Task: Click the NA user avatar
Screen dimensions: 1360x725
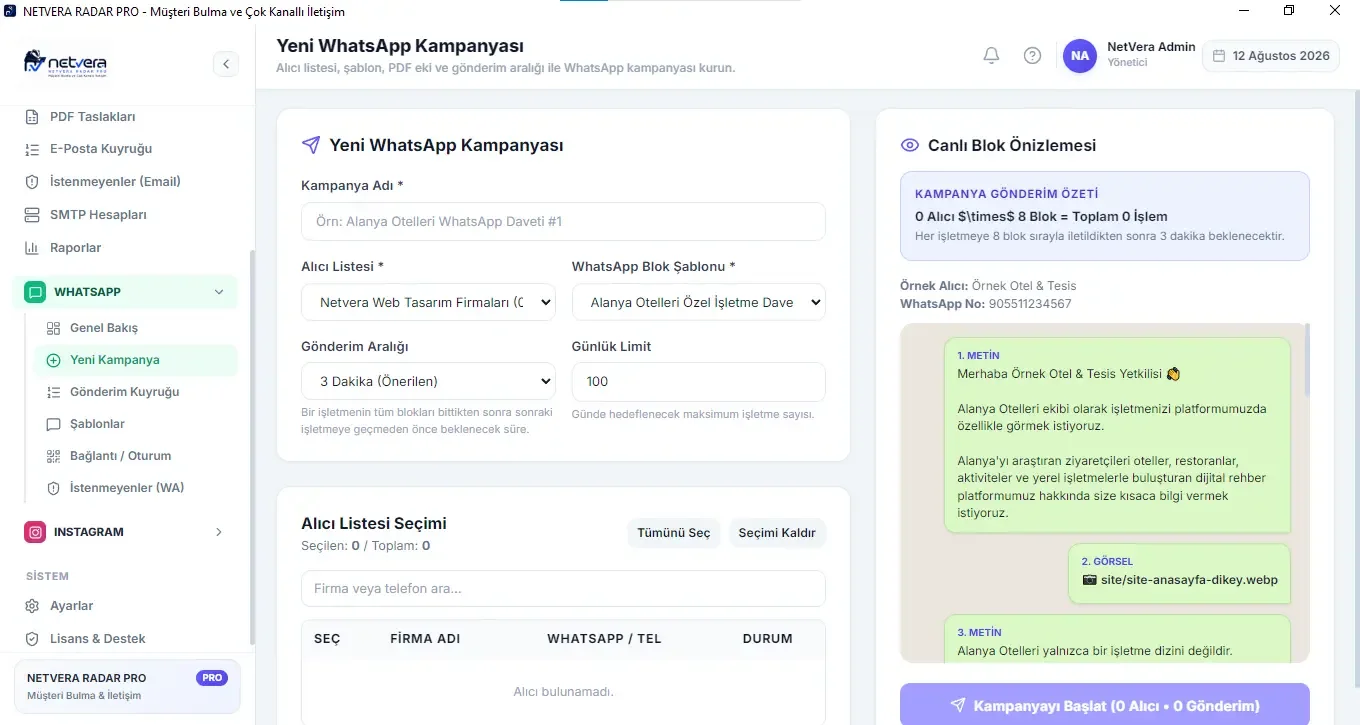Action: tap(1080, 56)
